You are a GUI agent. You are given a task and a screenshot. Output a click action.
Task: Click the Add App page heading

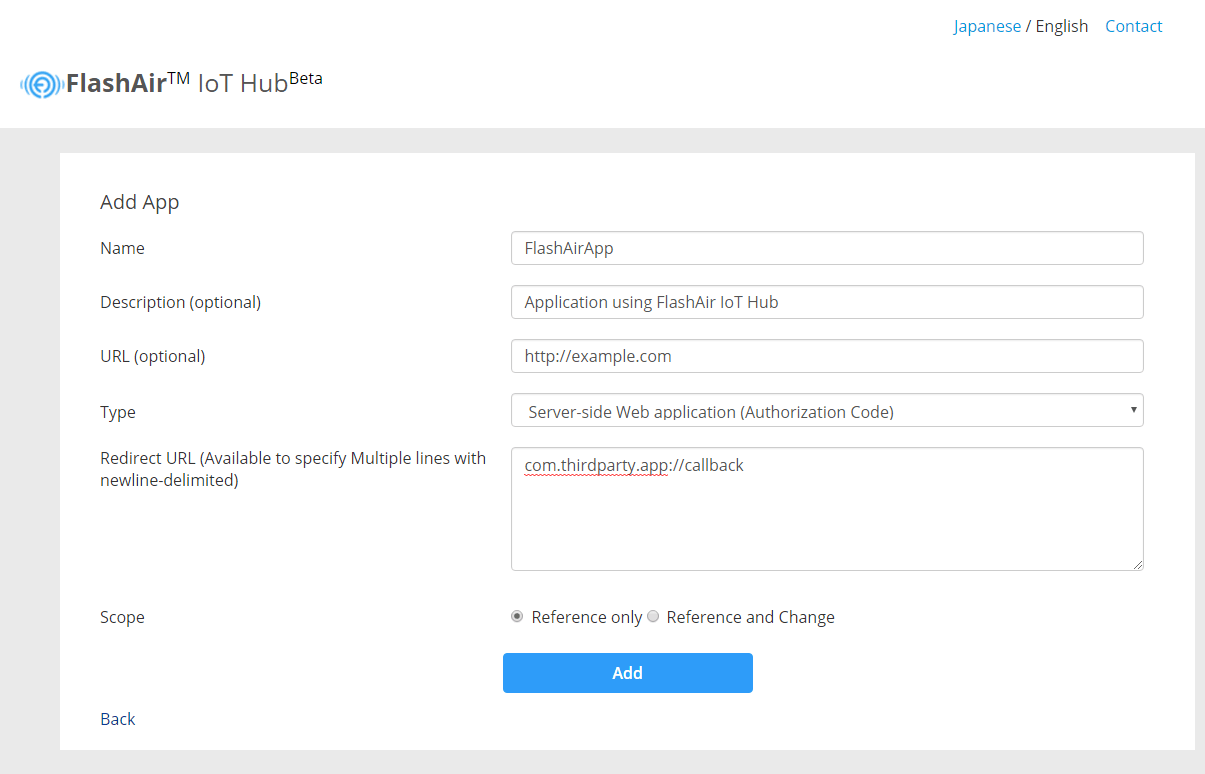(139, 202)
